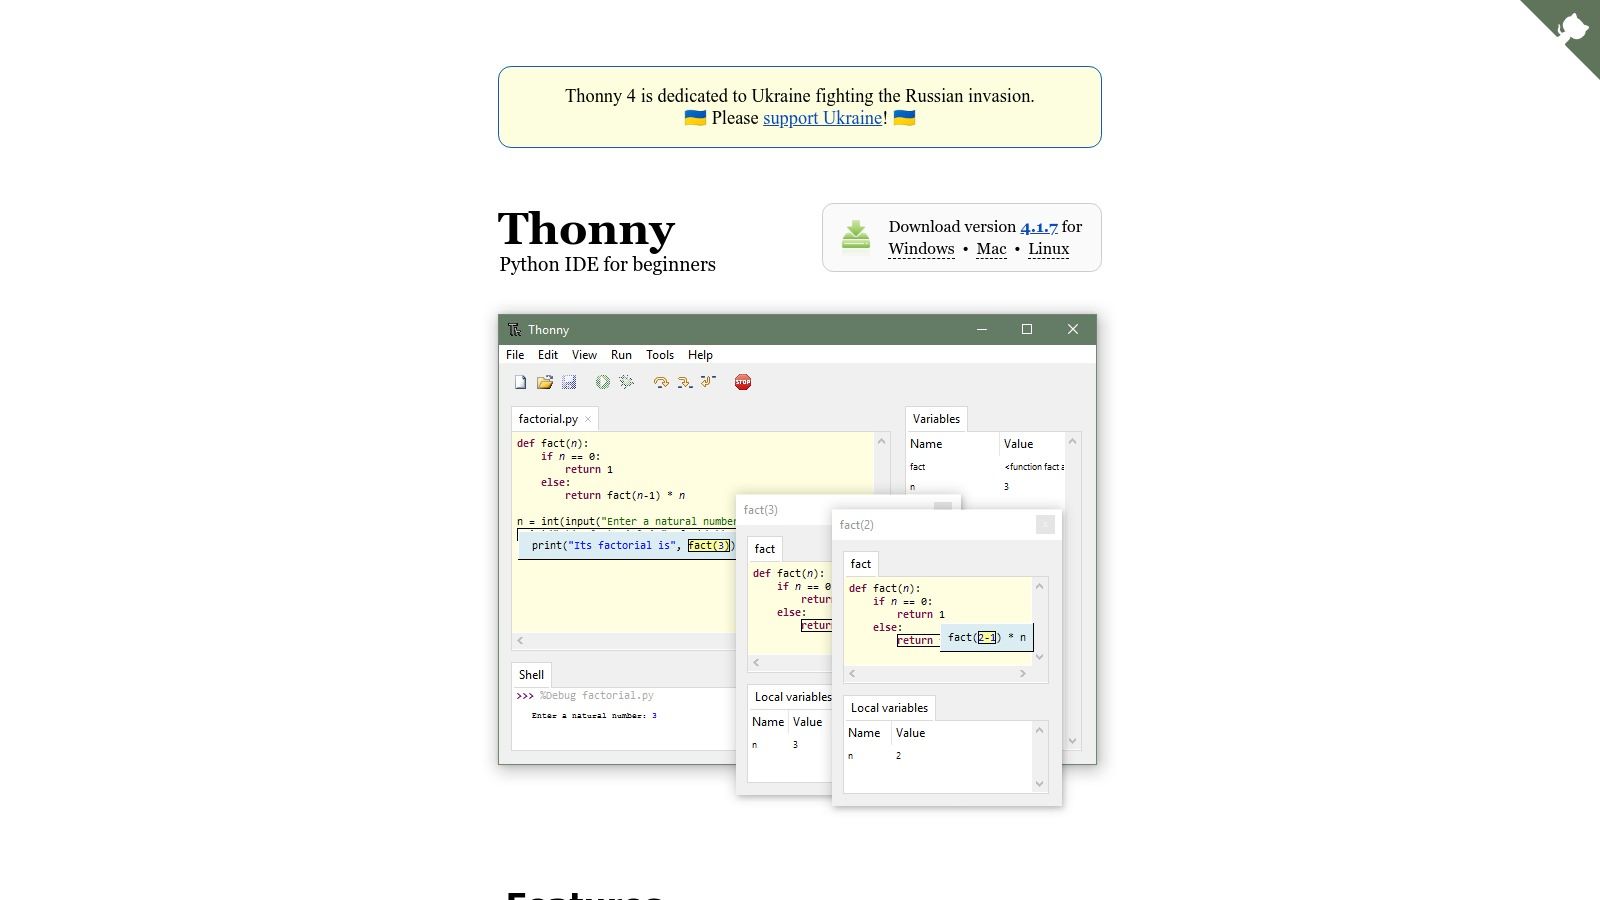Click the green download arrow icon
The width and height of the screenshot is (1600, 900).
tap(855, 236)
